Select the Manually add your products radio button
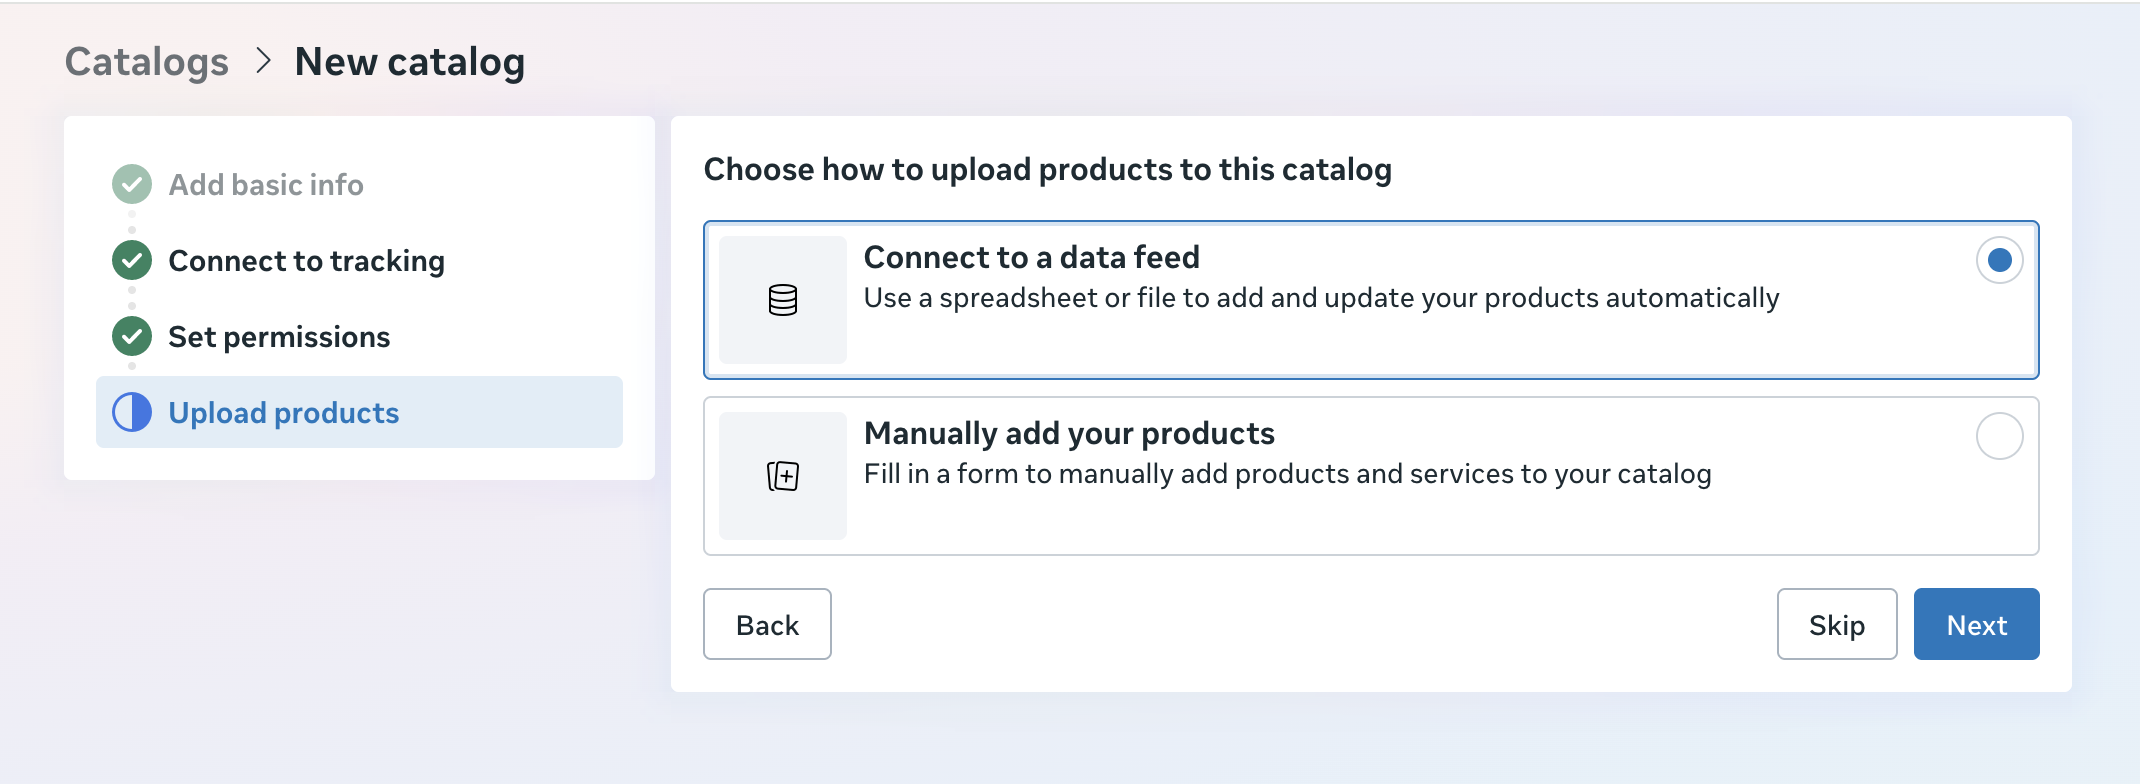The width and height of the screenshot is (2140, 784). (x=1999, y=437)
